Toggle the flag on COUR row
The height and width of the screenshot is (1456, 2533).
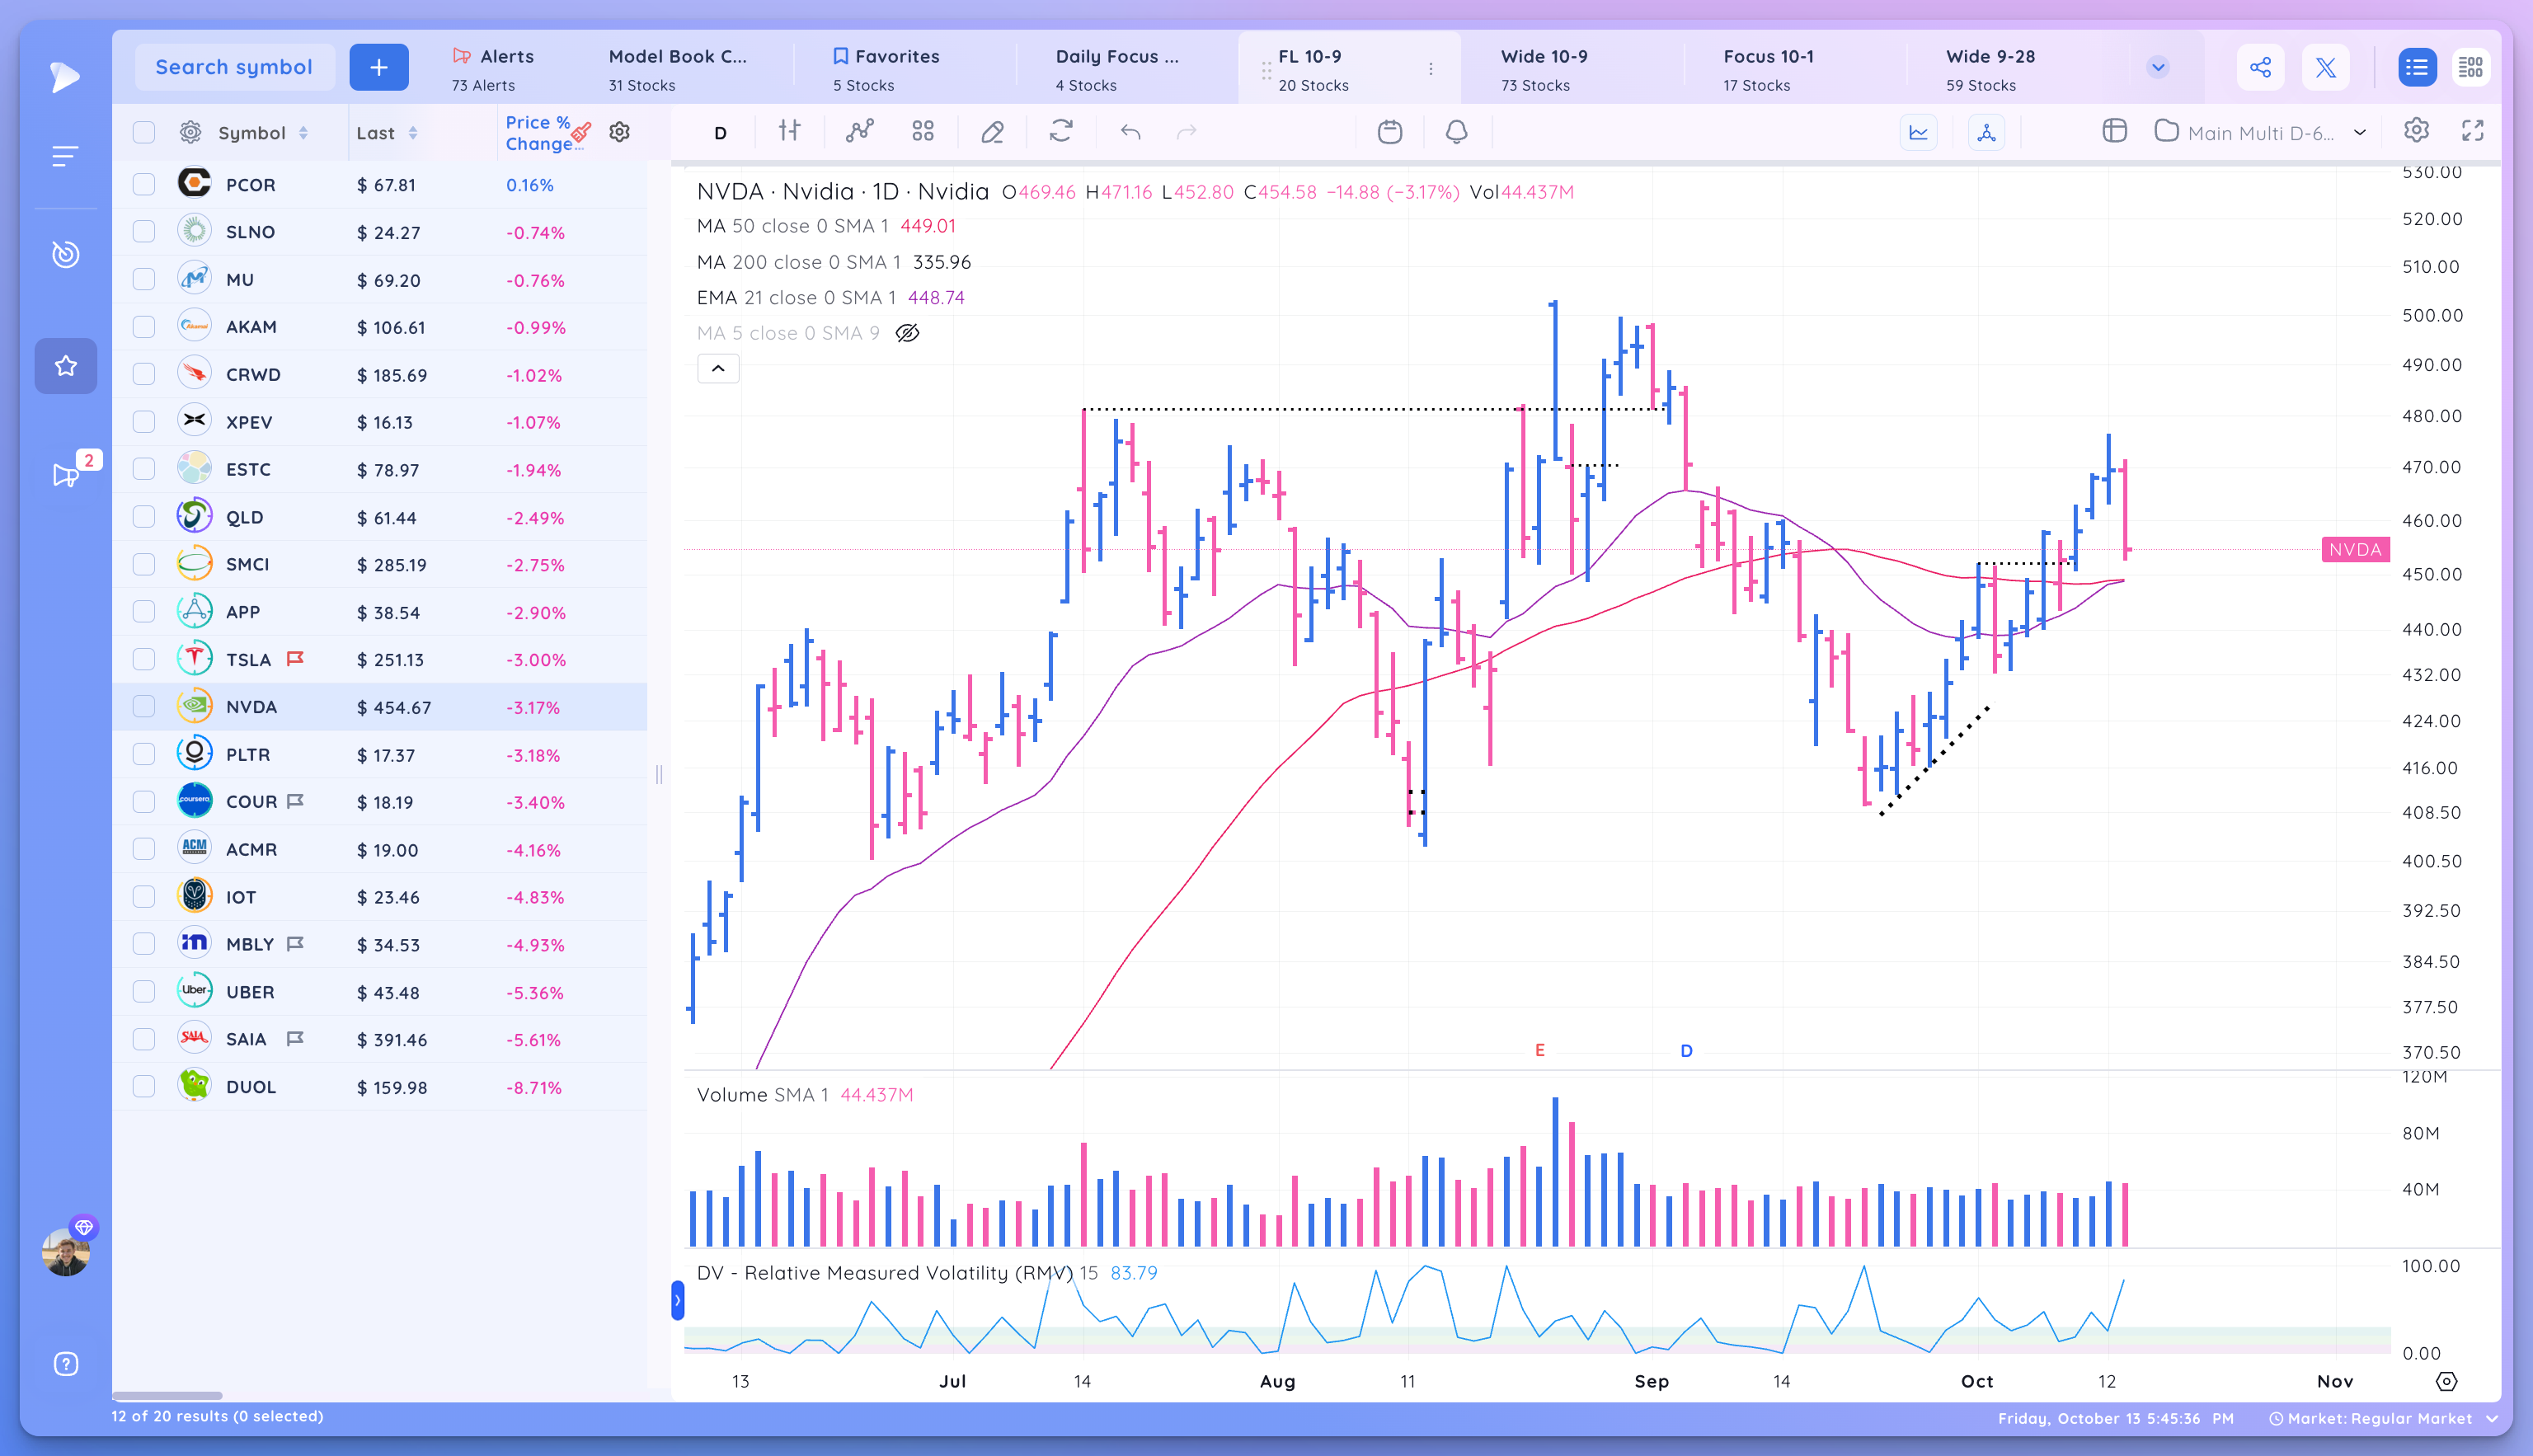[x=295, y=801]
